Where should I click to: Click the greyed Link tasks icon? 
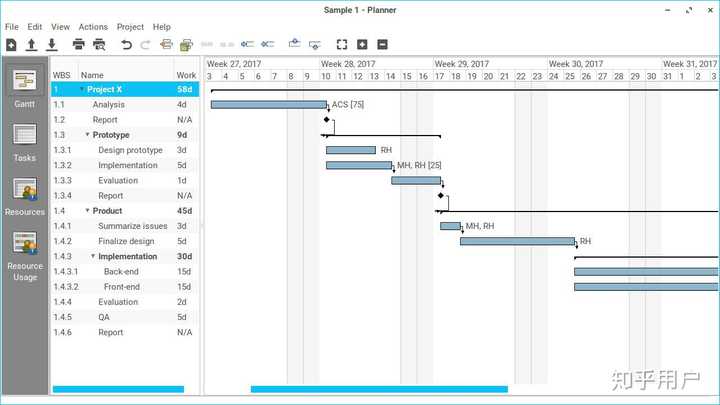pos(207,45)
